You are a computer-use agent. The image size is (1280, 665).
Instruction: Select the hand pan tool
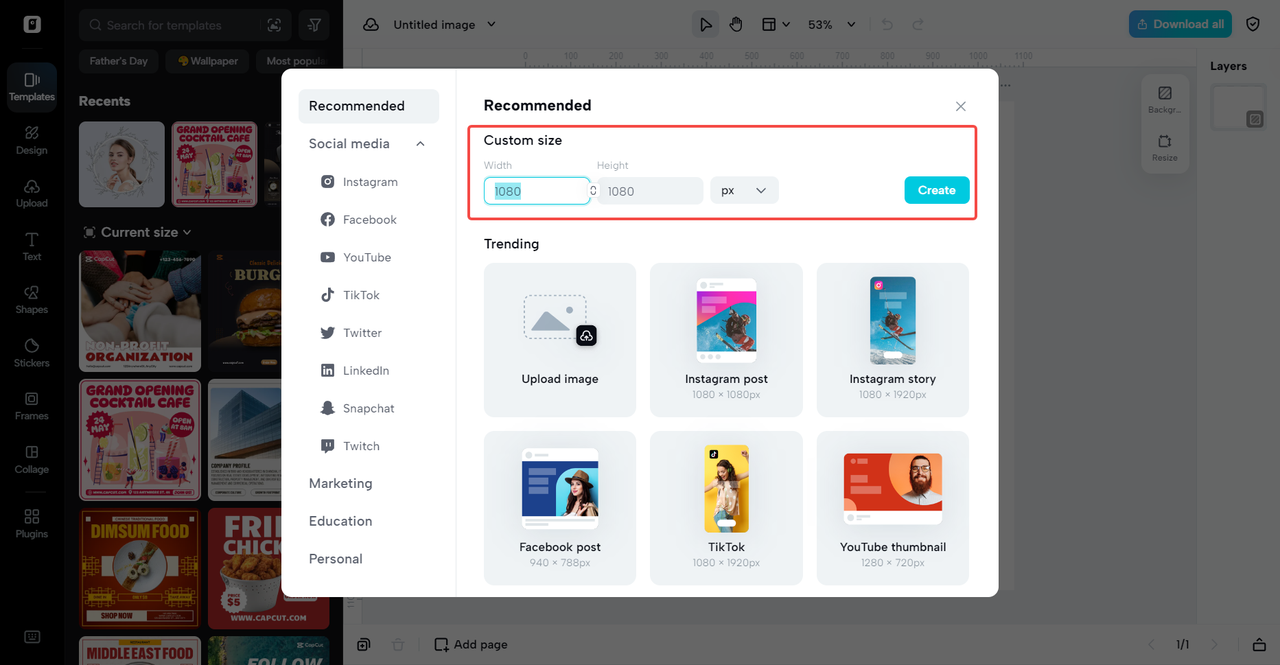(736, 24)
